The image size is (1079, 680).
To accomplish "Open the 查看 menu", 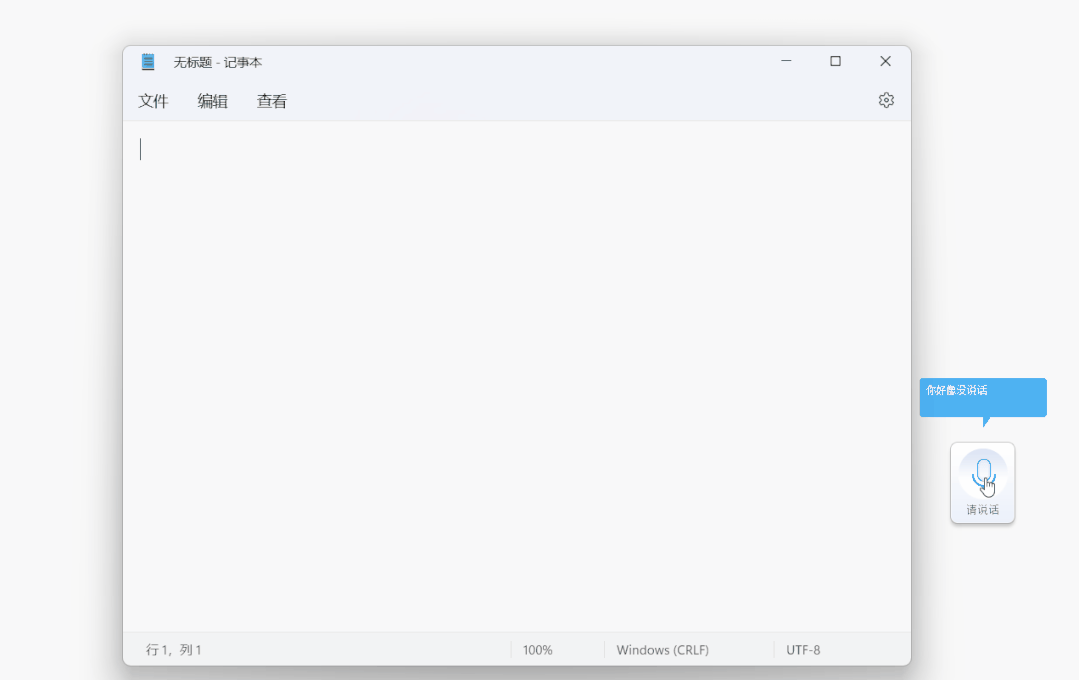I will pyautogui.click(x=271, y=101).
